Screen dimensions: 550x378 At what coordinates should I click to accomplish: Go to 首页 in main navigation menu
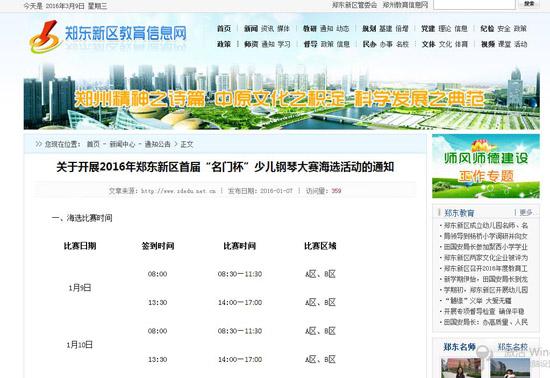(x=224, y=29)
